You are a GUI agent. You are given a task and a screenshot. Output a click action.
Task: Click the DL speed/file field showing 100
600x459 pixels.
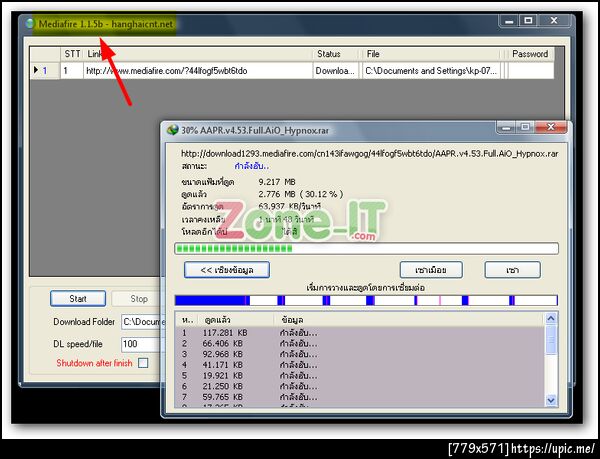coord(141,344)
